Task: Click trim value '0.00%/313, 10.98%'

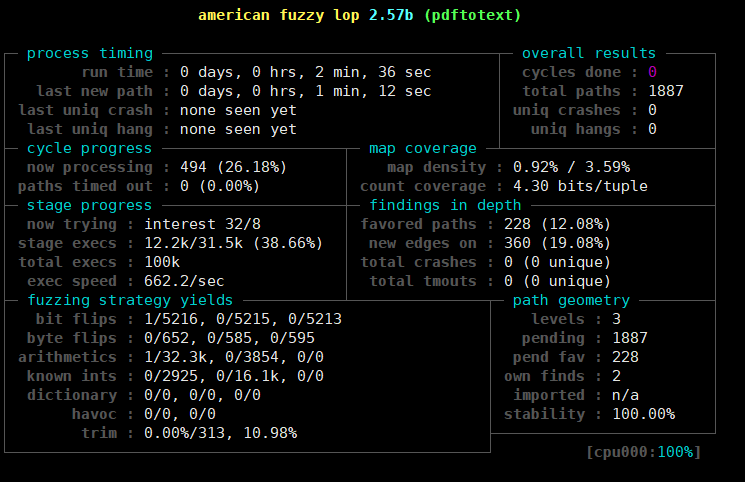Action: (220, 433)
